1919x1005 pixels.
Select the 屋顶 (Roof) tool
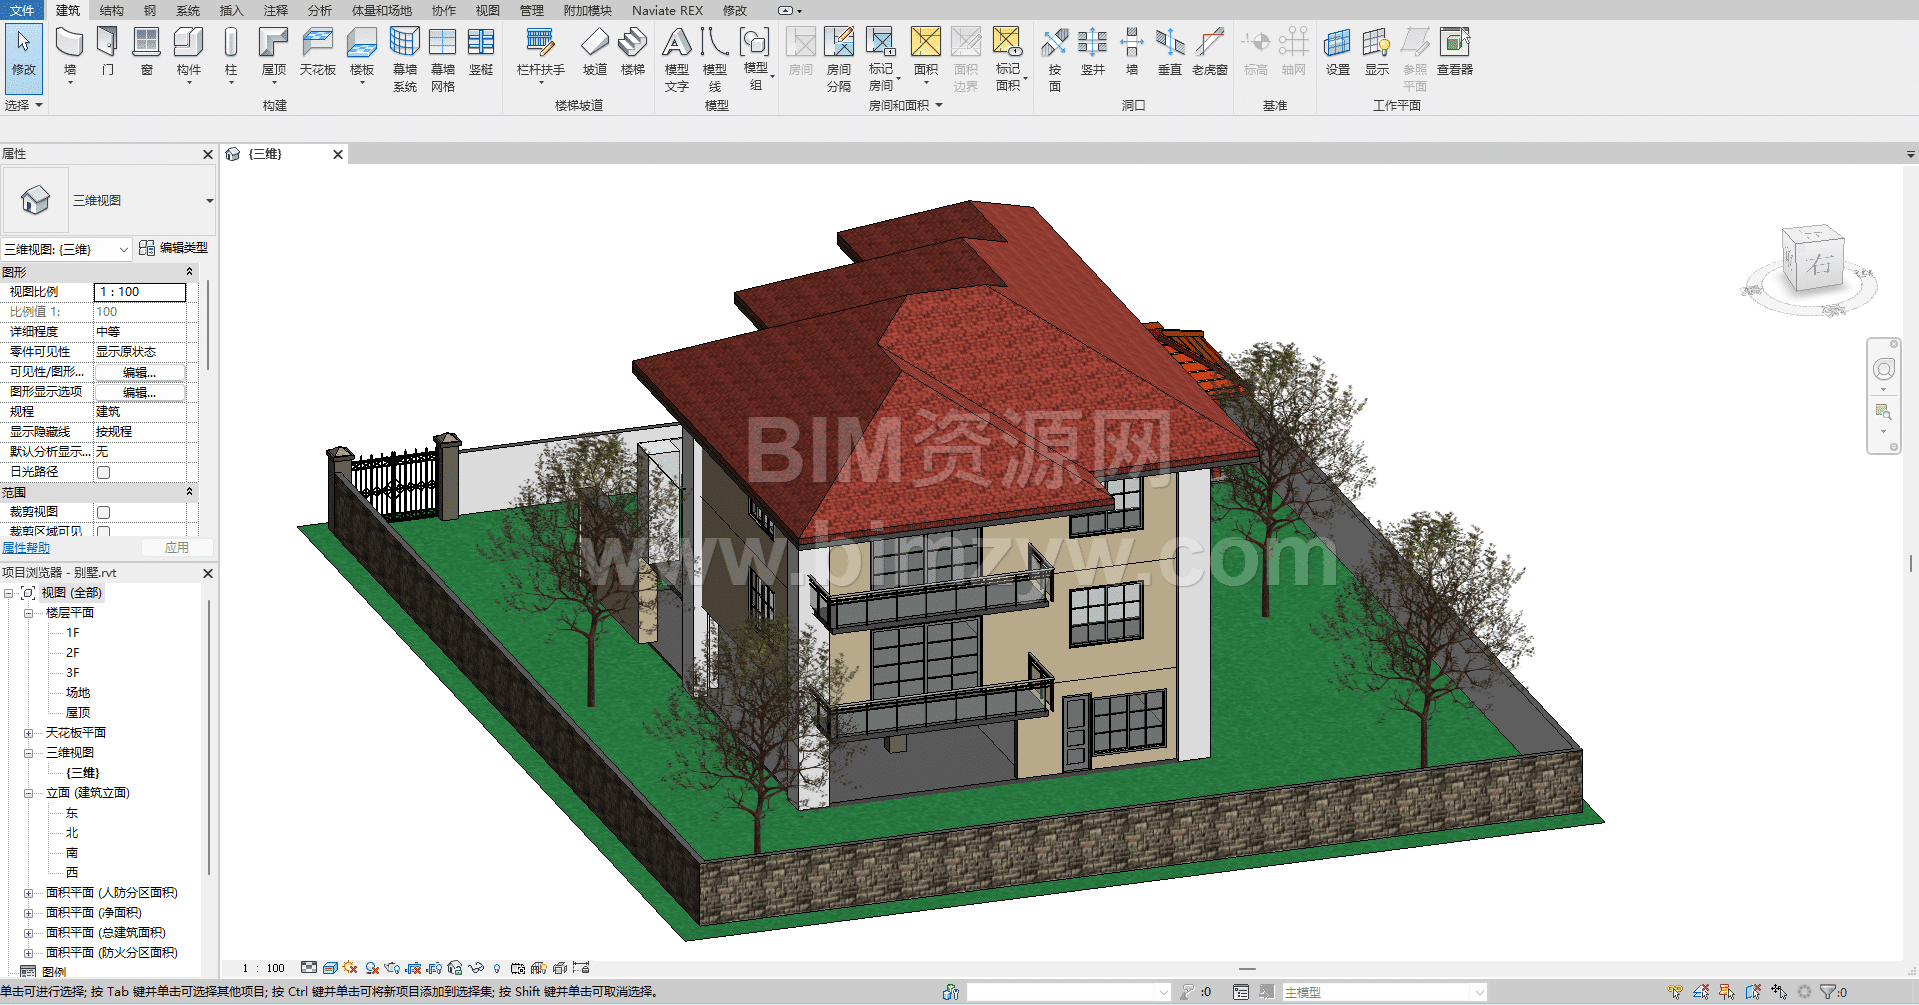(274, 53)
